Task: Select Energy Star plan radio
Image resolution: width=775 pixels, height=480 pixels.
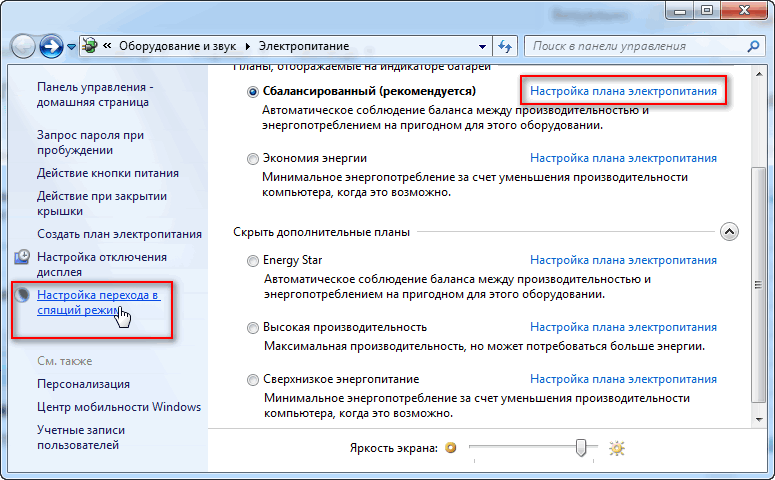Action: click(x=253, y=261)
